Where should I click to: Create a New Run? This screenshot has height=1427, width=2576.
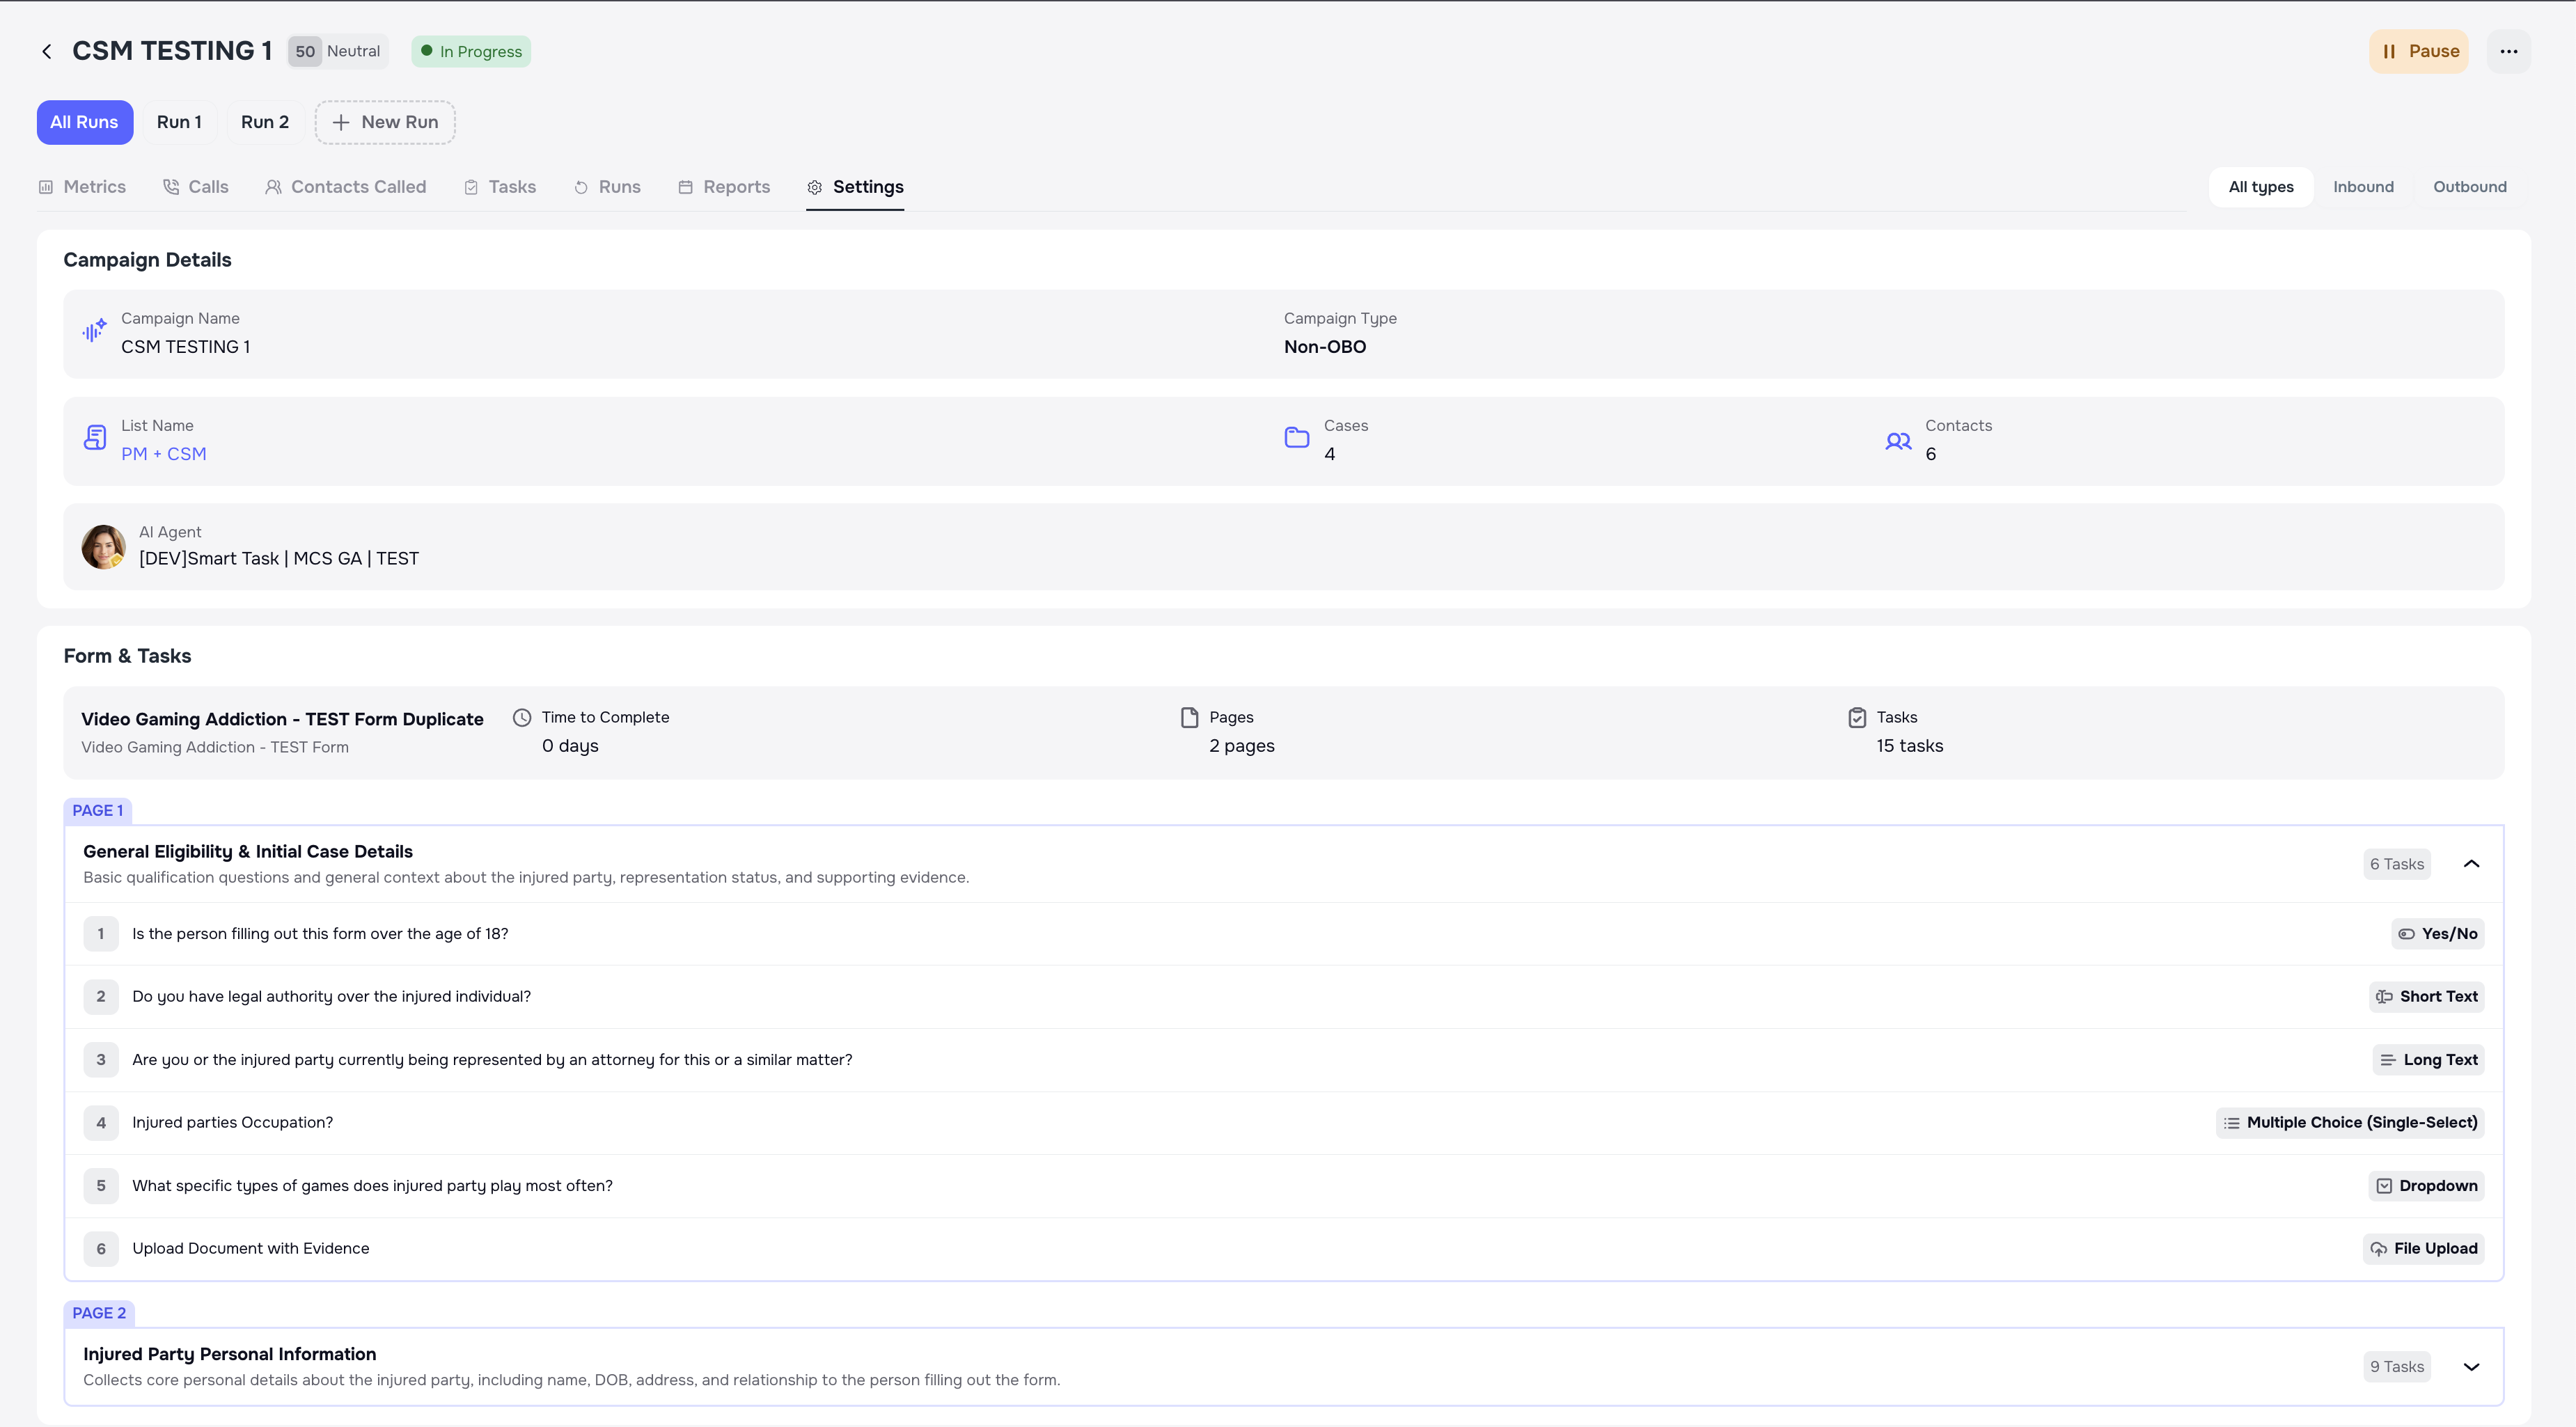pyautogui.click(x=385, y=122)
